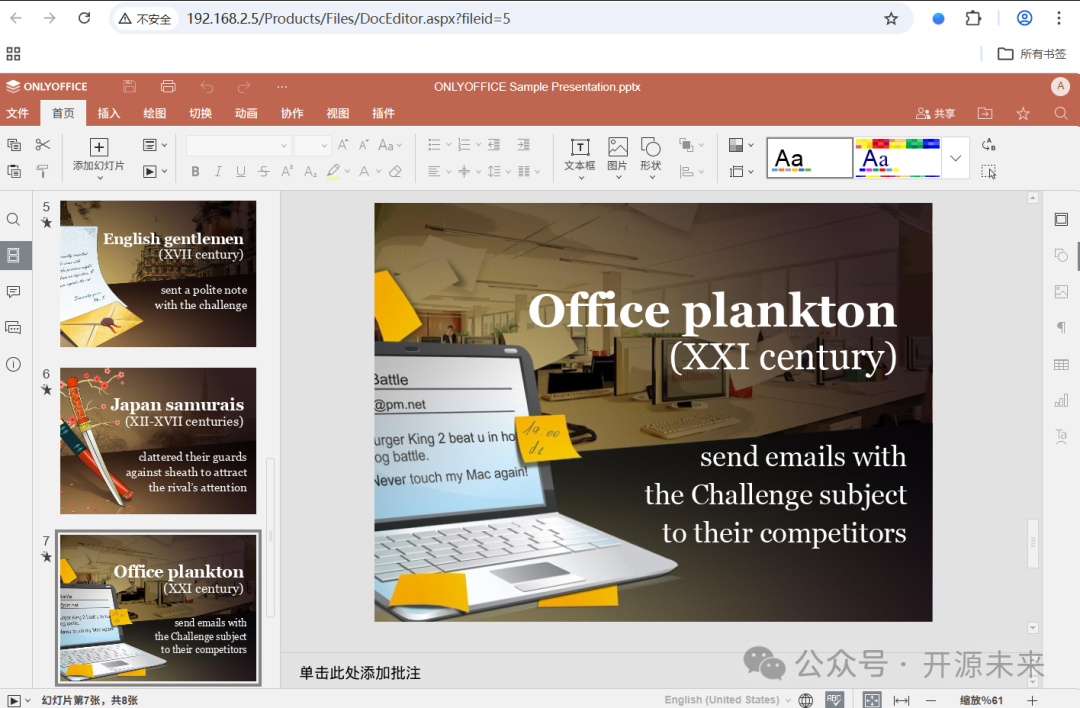This screenshot has width=1080, height=708.
Task: Toggle italic formatting
Action: [217, 172]
